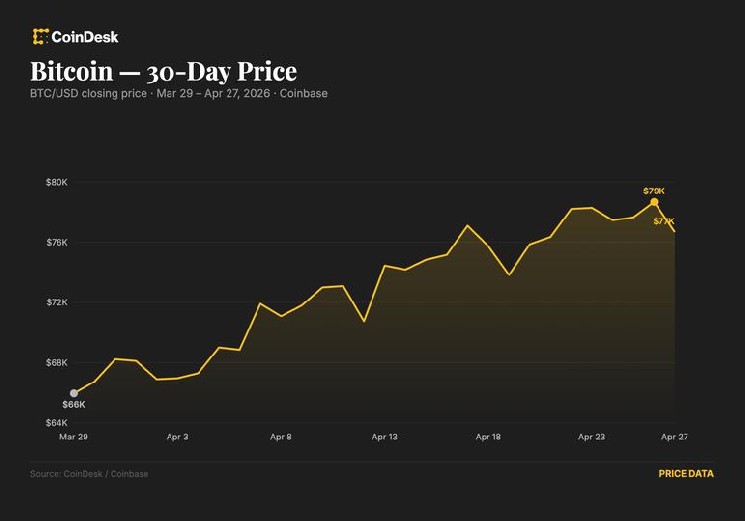The width and height of the screenshot is (745, 521).
Task: Click the Source: CoinDesk / Coinbase text
Action: (x=89, y=474)
